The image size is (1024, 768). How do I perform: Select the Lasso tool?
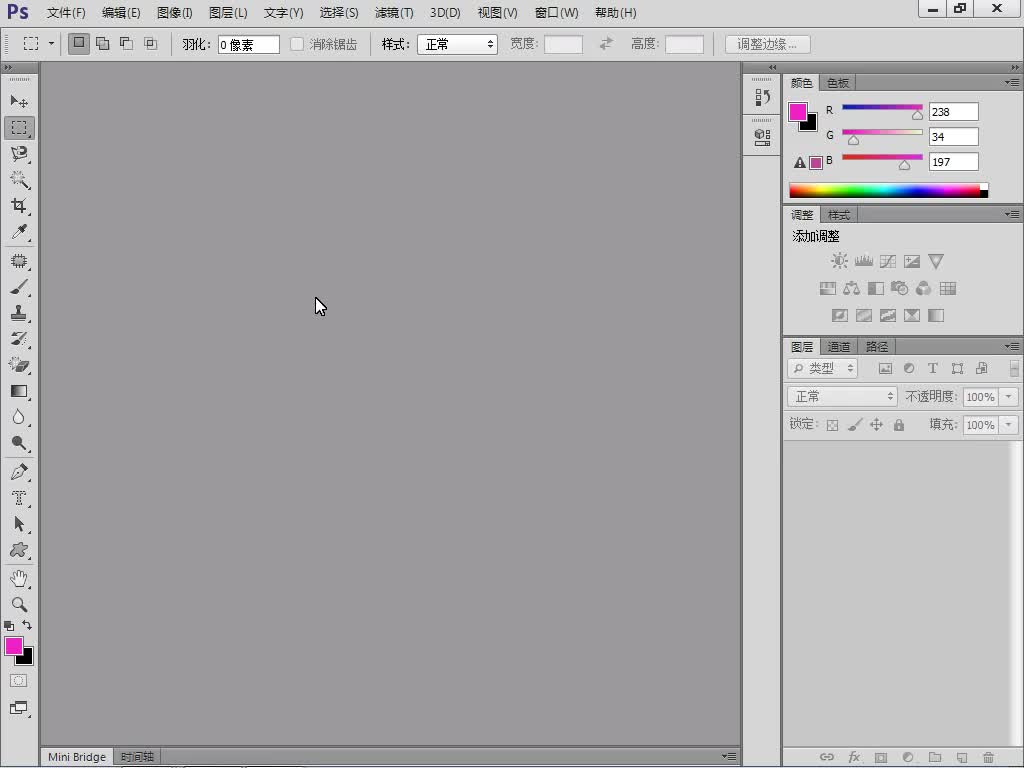19,154
